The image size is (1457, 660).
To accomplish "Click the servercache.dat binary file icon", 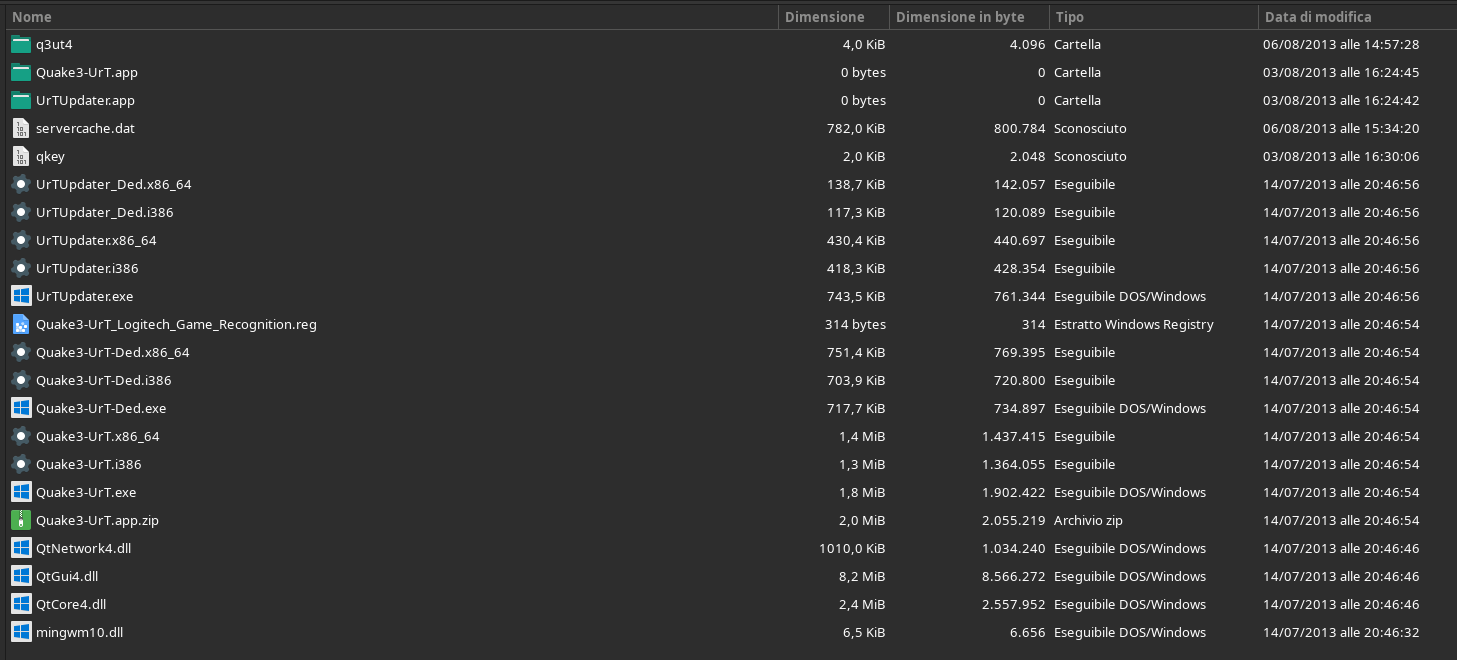I will click(x=21, y=128).
